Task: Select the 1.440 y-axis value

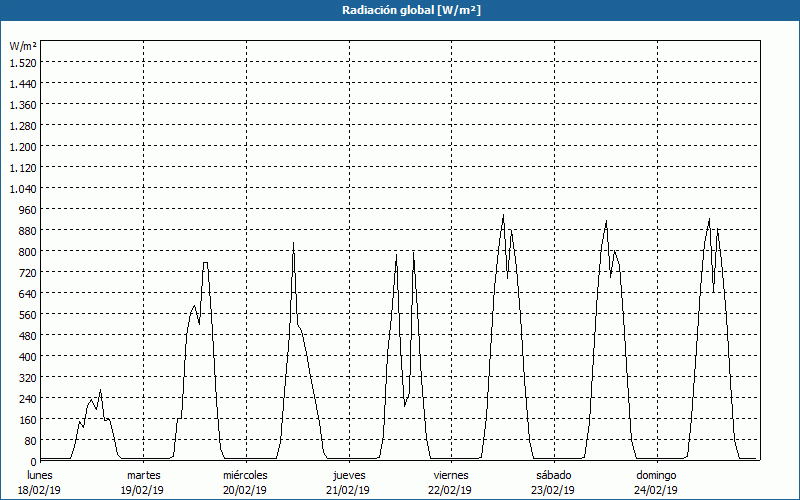Action: (23, 83)
